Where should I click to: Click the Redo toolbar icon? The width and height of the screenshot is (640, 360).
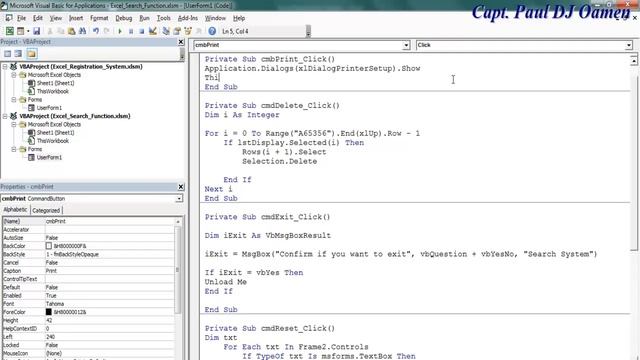tap(107, 31)
